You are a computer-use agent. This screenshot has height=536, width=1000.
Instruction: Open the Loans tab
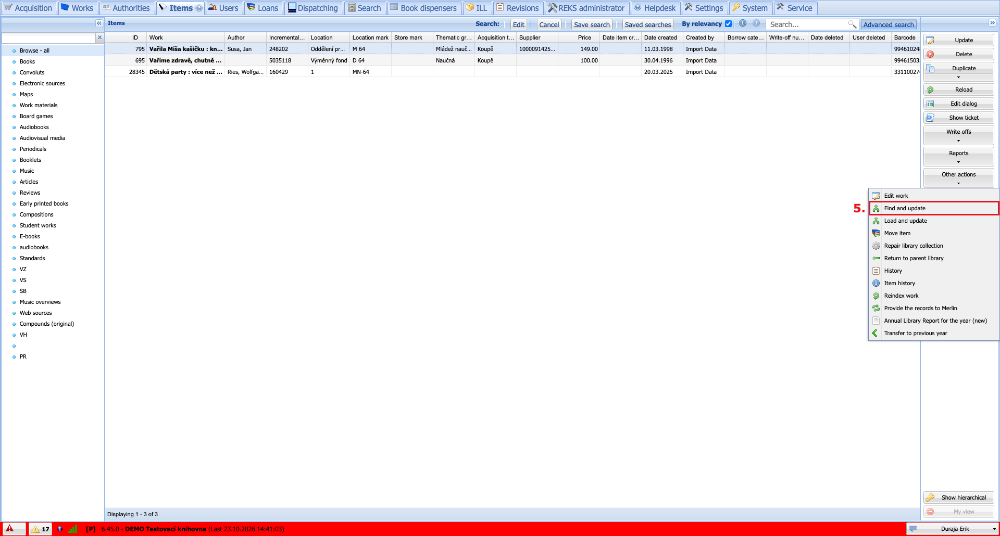(263, 8)
